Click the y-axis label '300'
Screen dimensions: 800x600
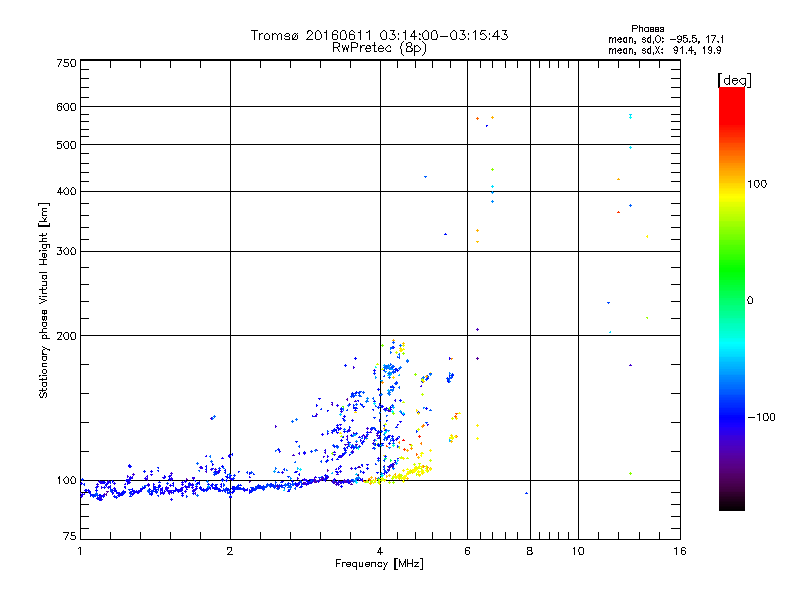66,251
